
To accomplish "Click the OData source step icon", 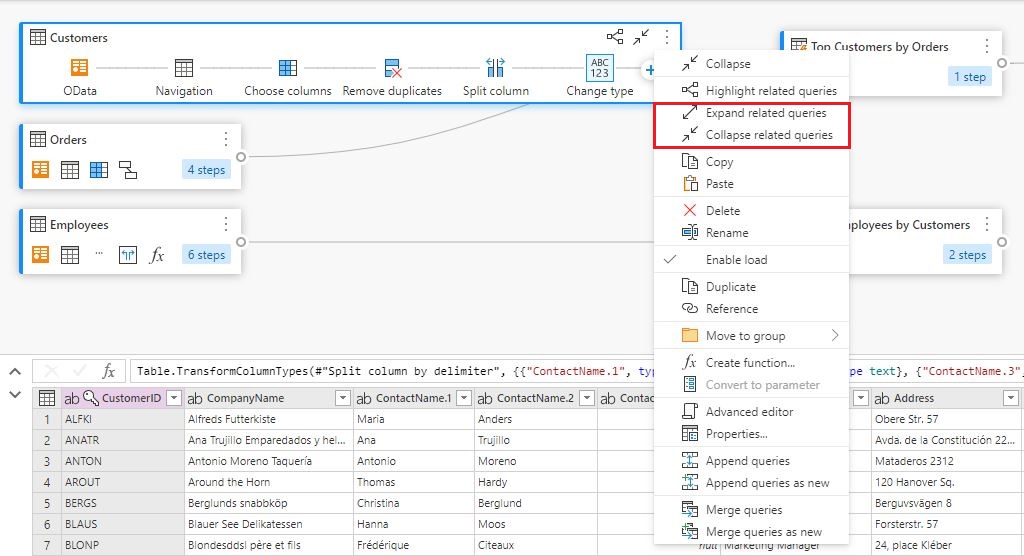I will 79,68.
